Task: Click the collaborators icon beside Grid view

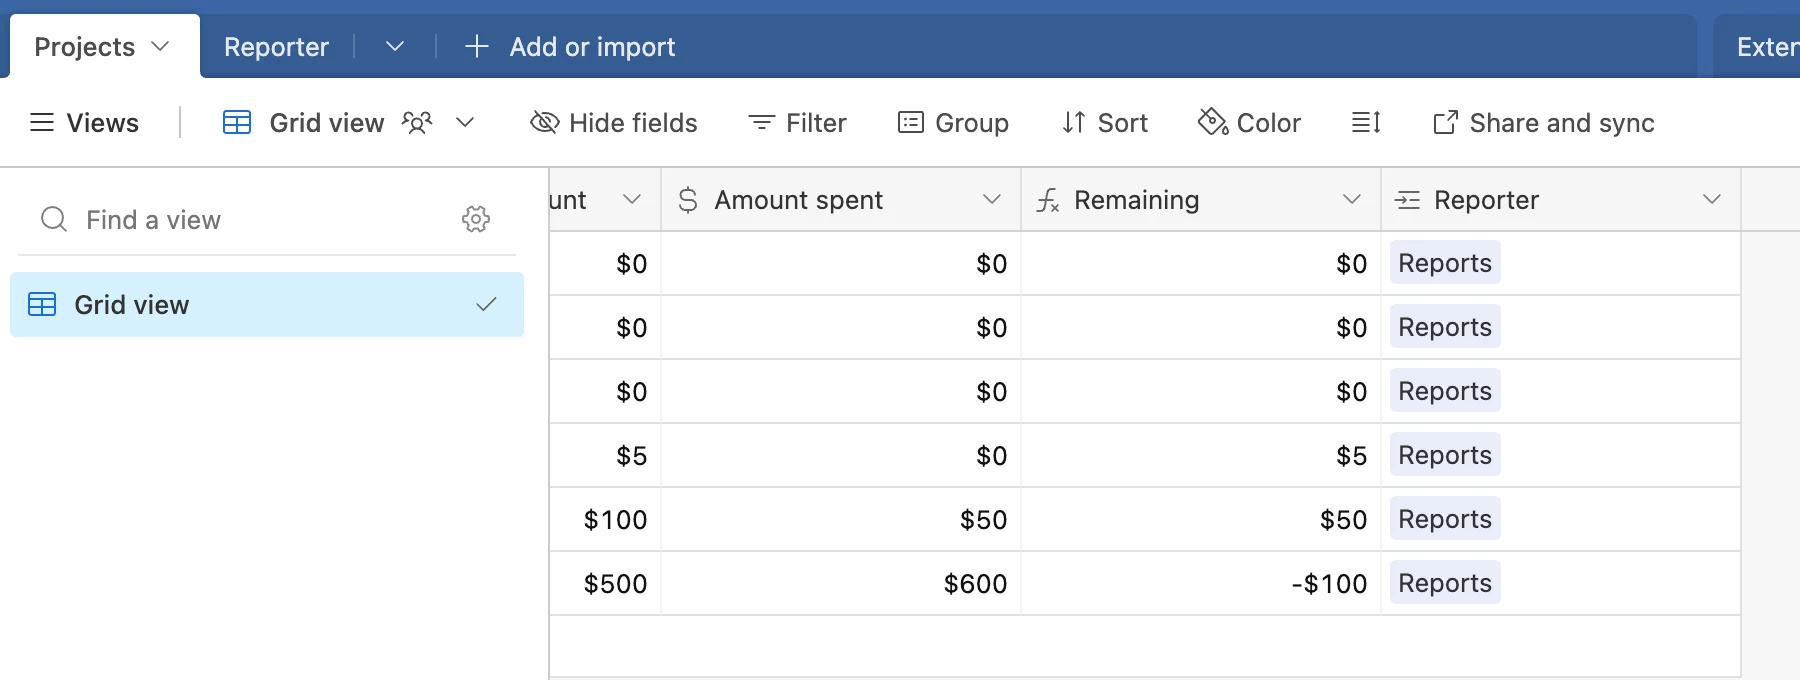Action: pyautogui.click(x=417, y=123)
